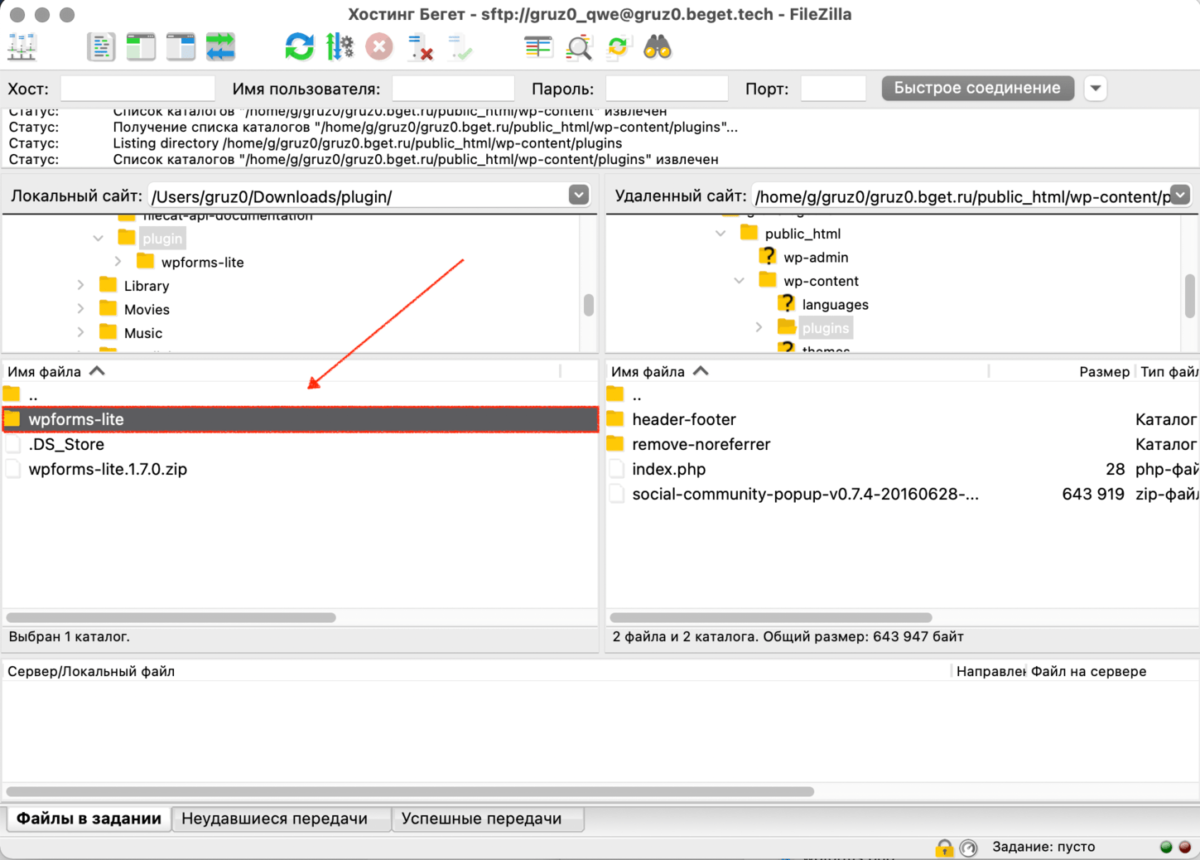Click the red cancel operation icon
Image resolution: width=1200 pixels, height=860 pixels.
click(x=379, y=46)
